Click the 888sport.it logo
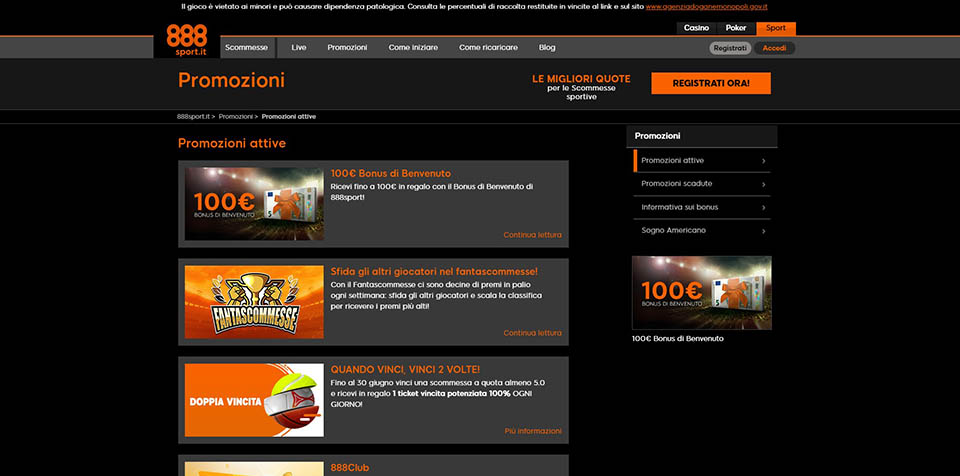 coord(187,41)
